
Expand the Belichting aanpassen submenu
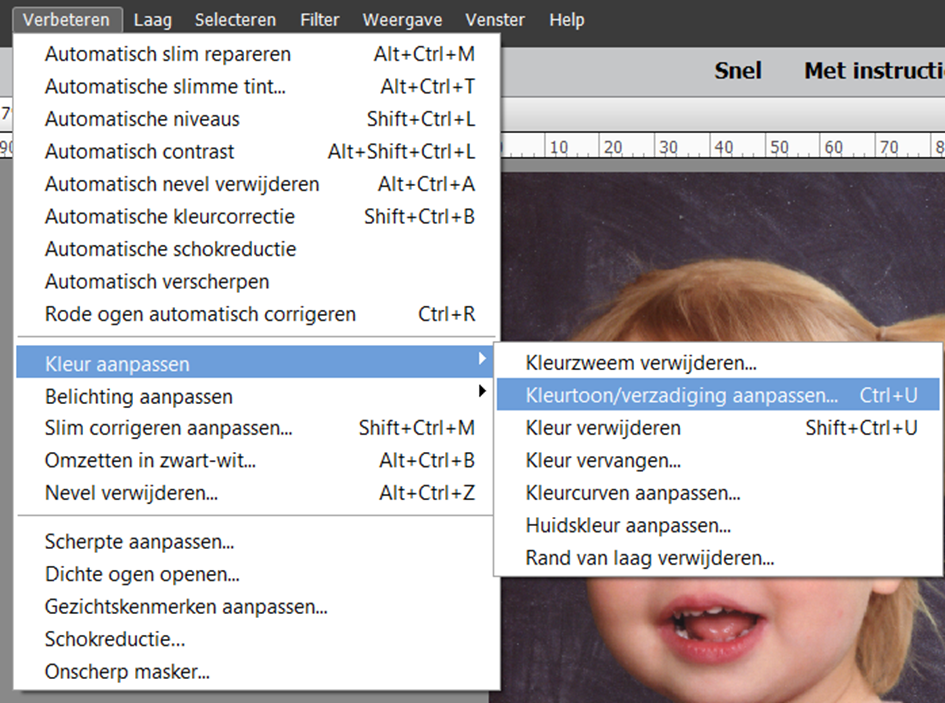[139, 396]
